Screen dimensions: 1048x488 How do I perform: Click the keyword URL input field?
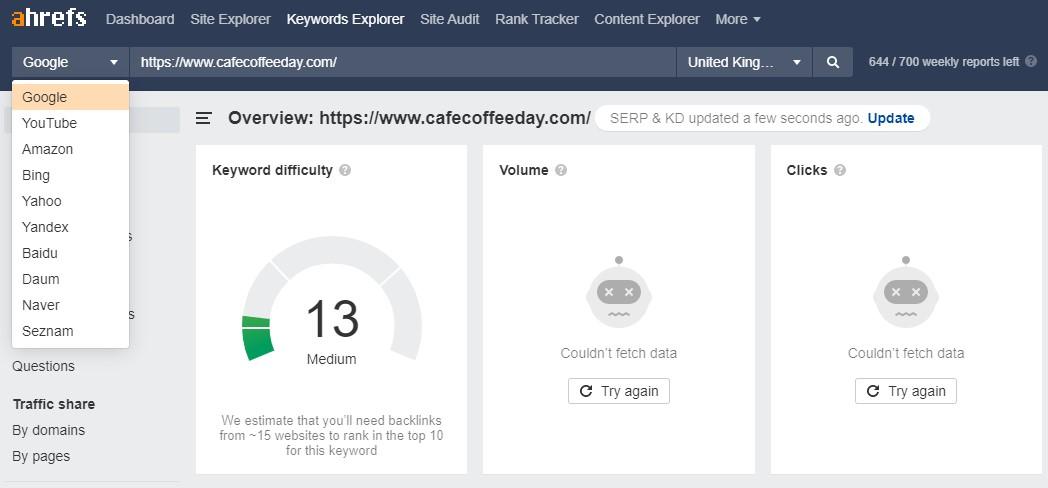(402, 62)
